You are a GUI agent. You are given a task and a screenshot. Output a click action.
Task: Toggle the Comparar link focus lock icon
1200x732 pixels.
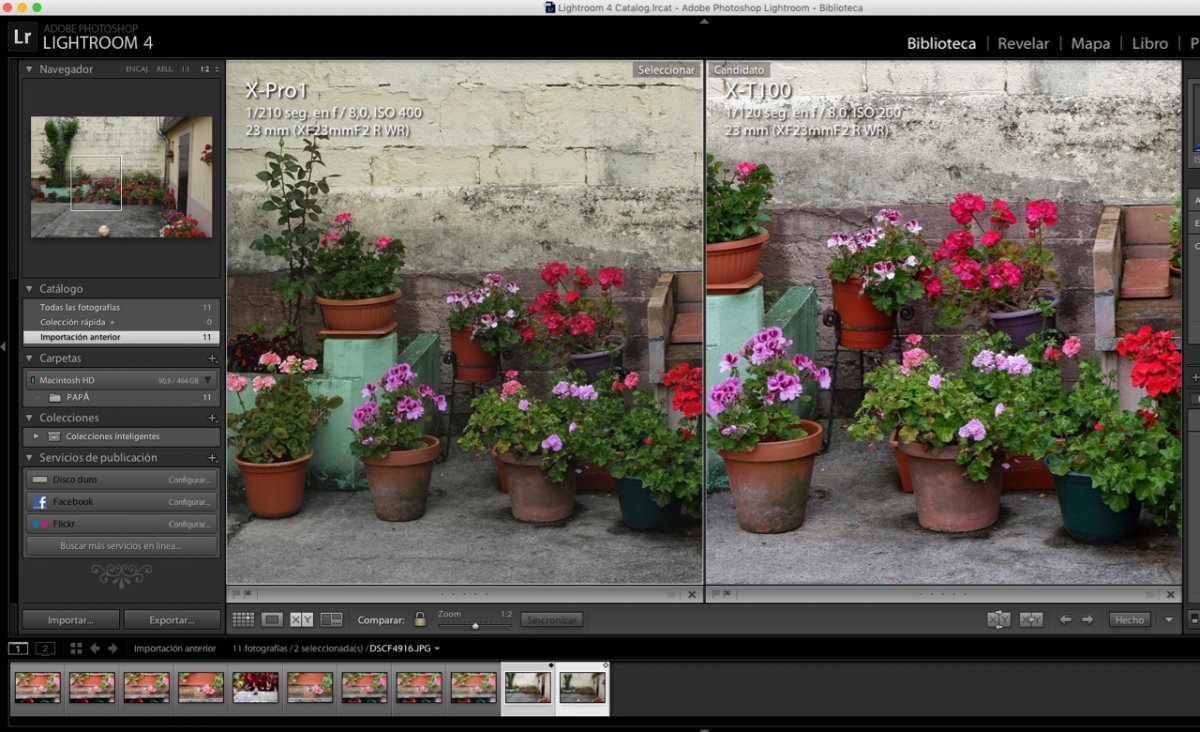420,620
